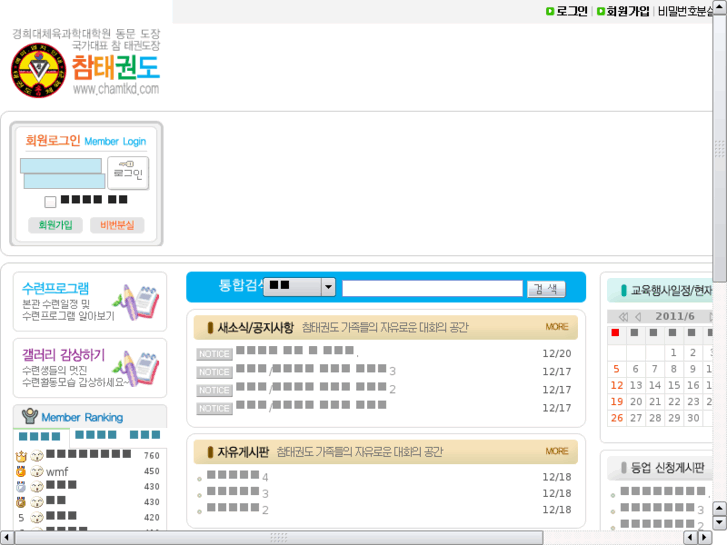Click the 2011/6 calendar month label

click(675, 316)
